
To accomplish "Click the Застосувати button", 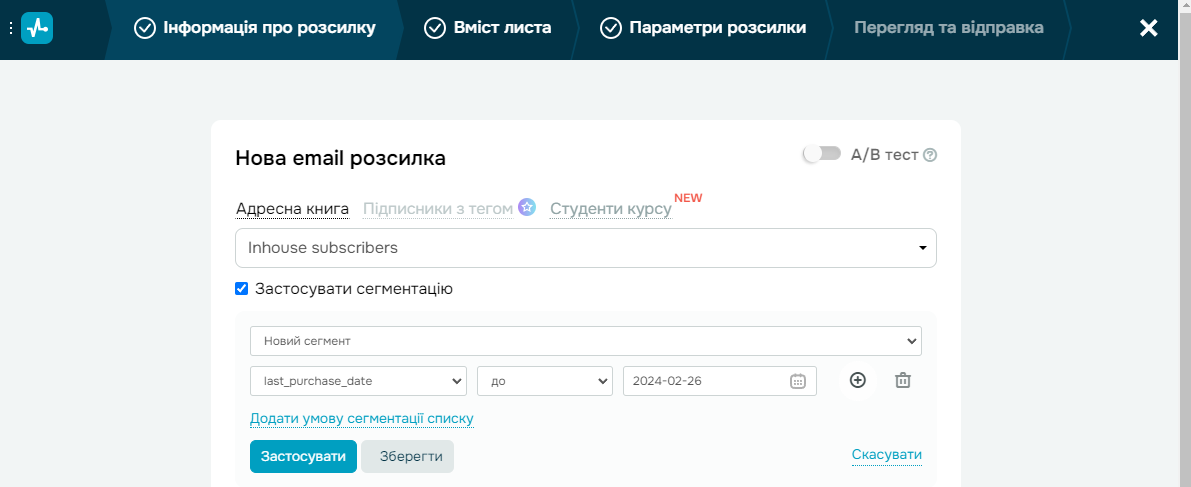I will [304, 457].
